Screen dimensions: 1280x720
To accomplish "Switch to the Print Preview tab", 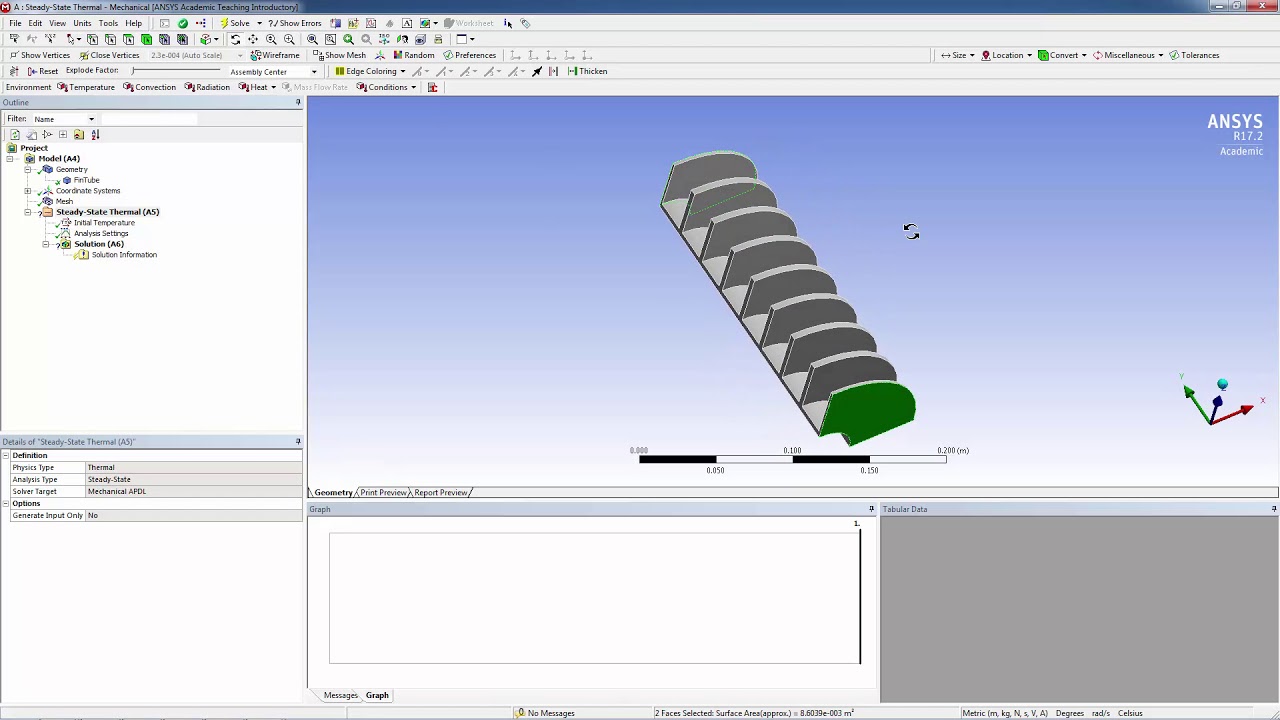I will point(383,492).
